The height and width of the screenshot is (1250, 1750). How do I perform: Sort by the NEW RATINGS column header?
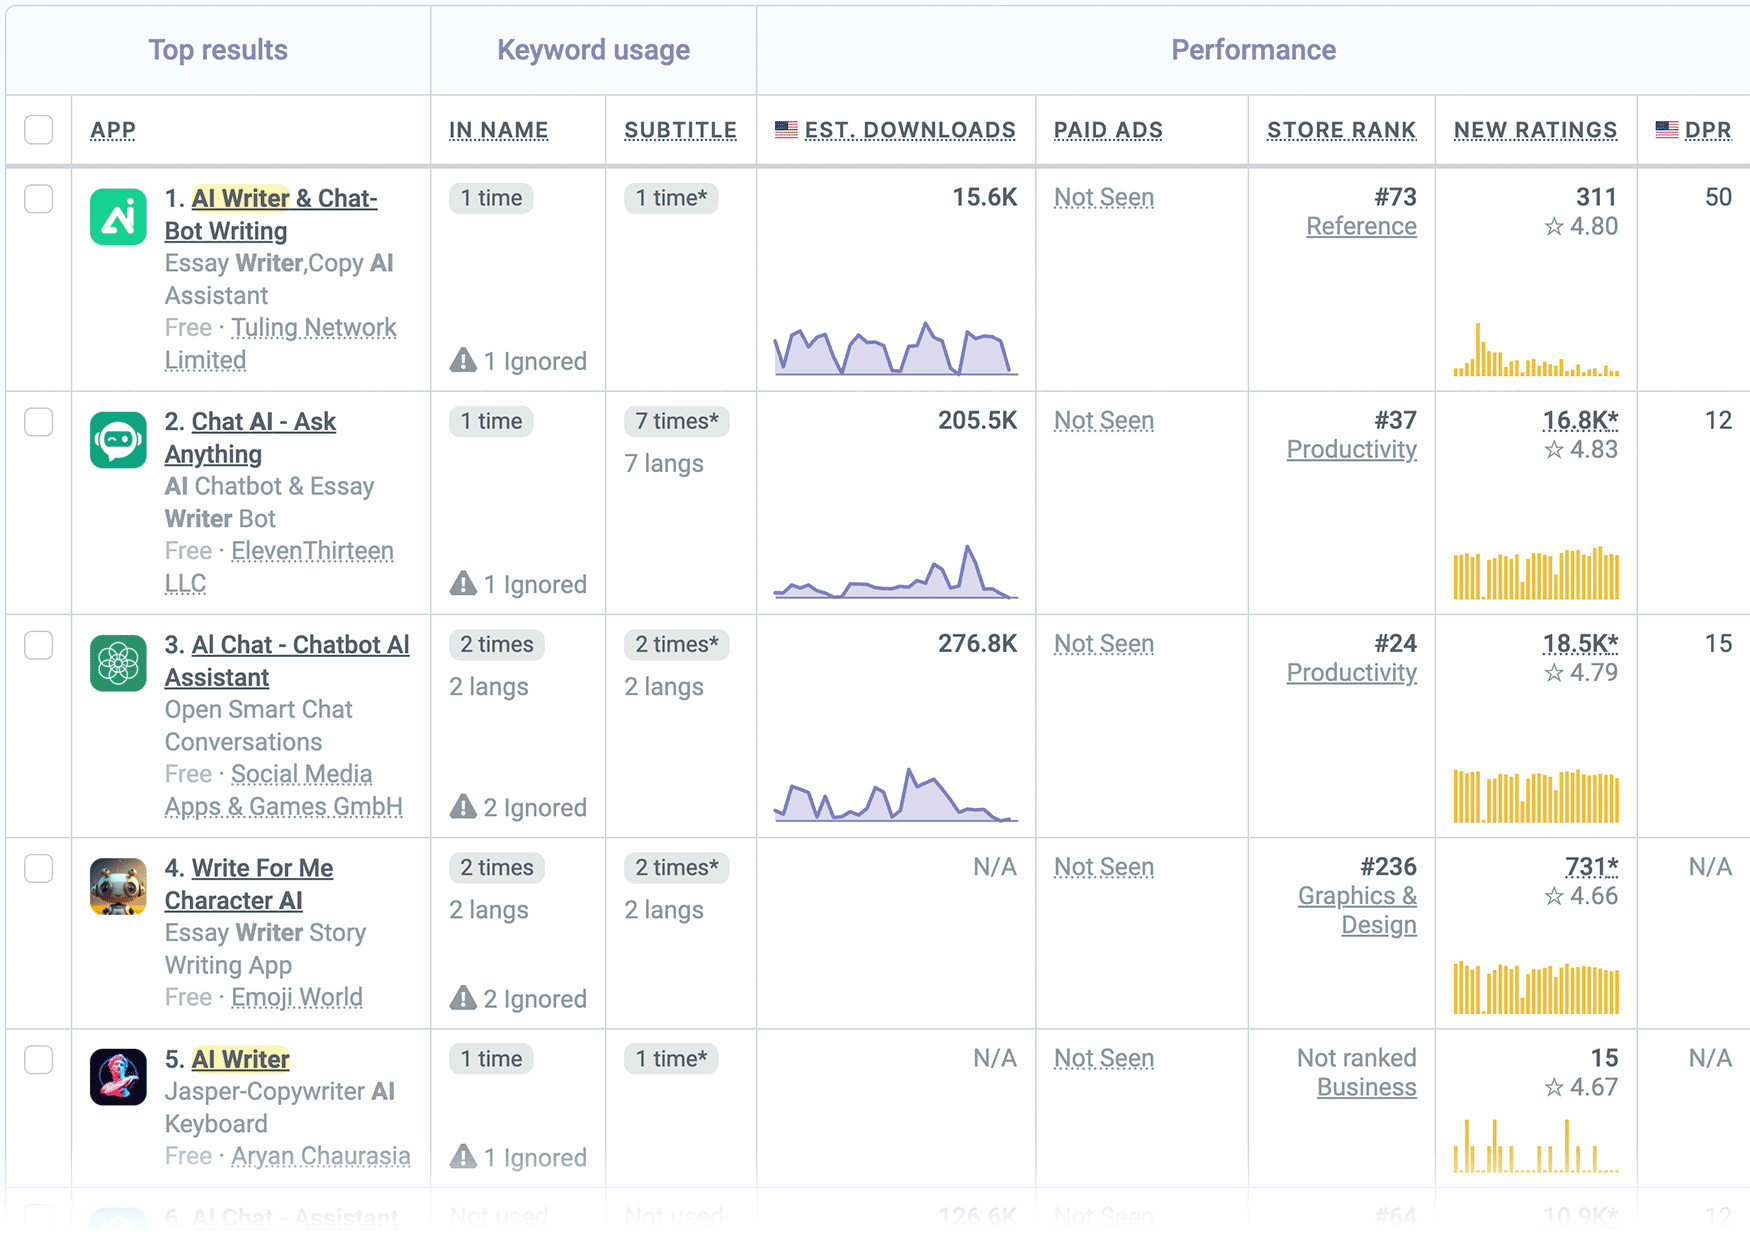(x=1535, y=130)
